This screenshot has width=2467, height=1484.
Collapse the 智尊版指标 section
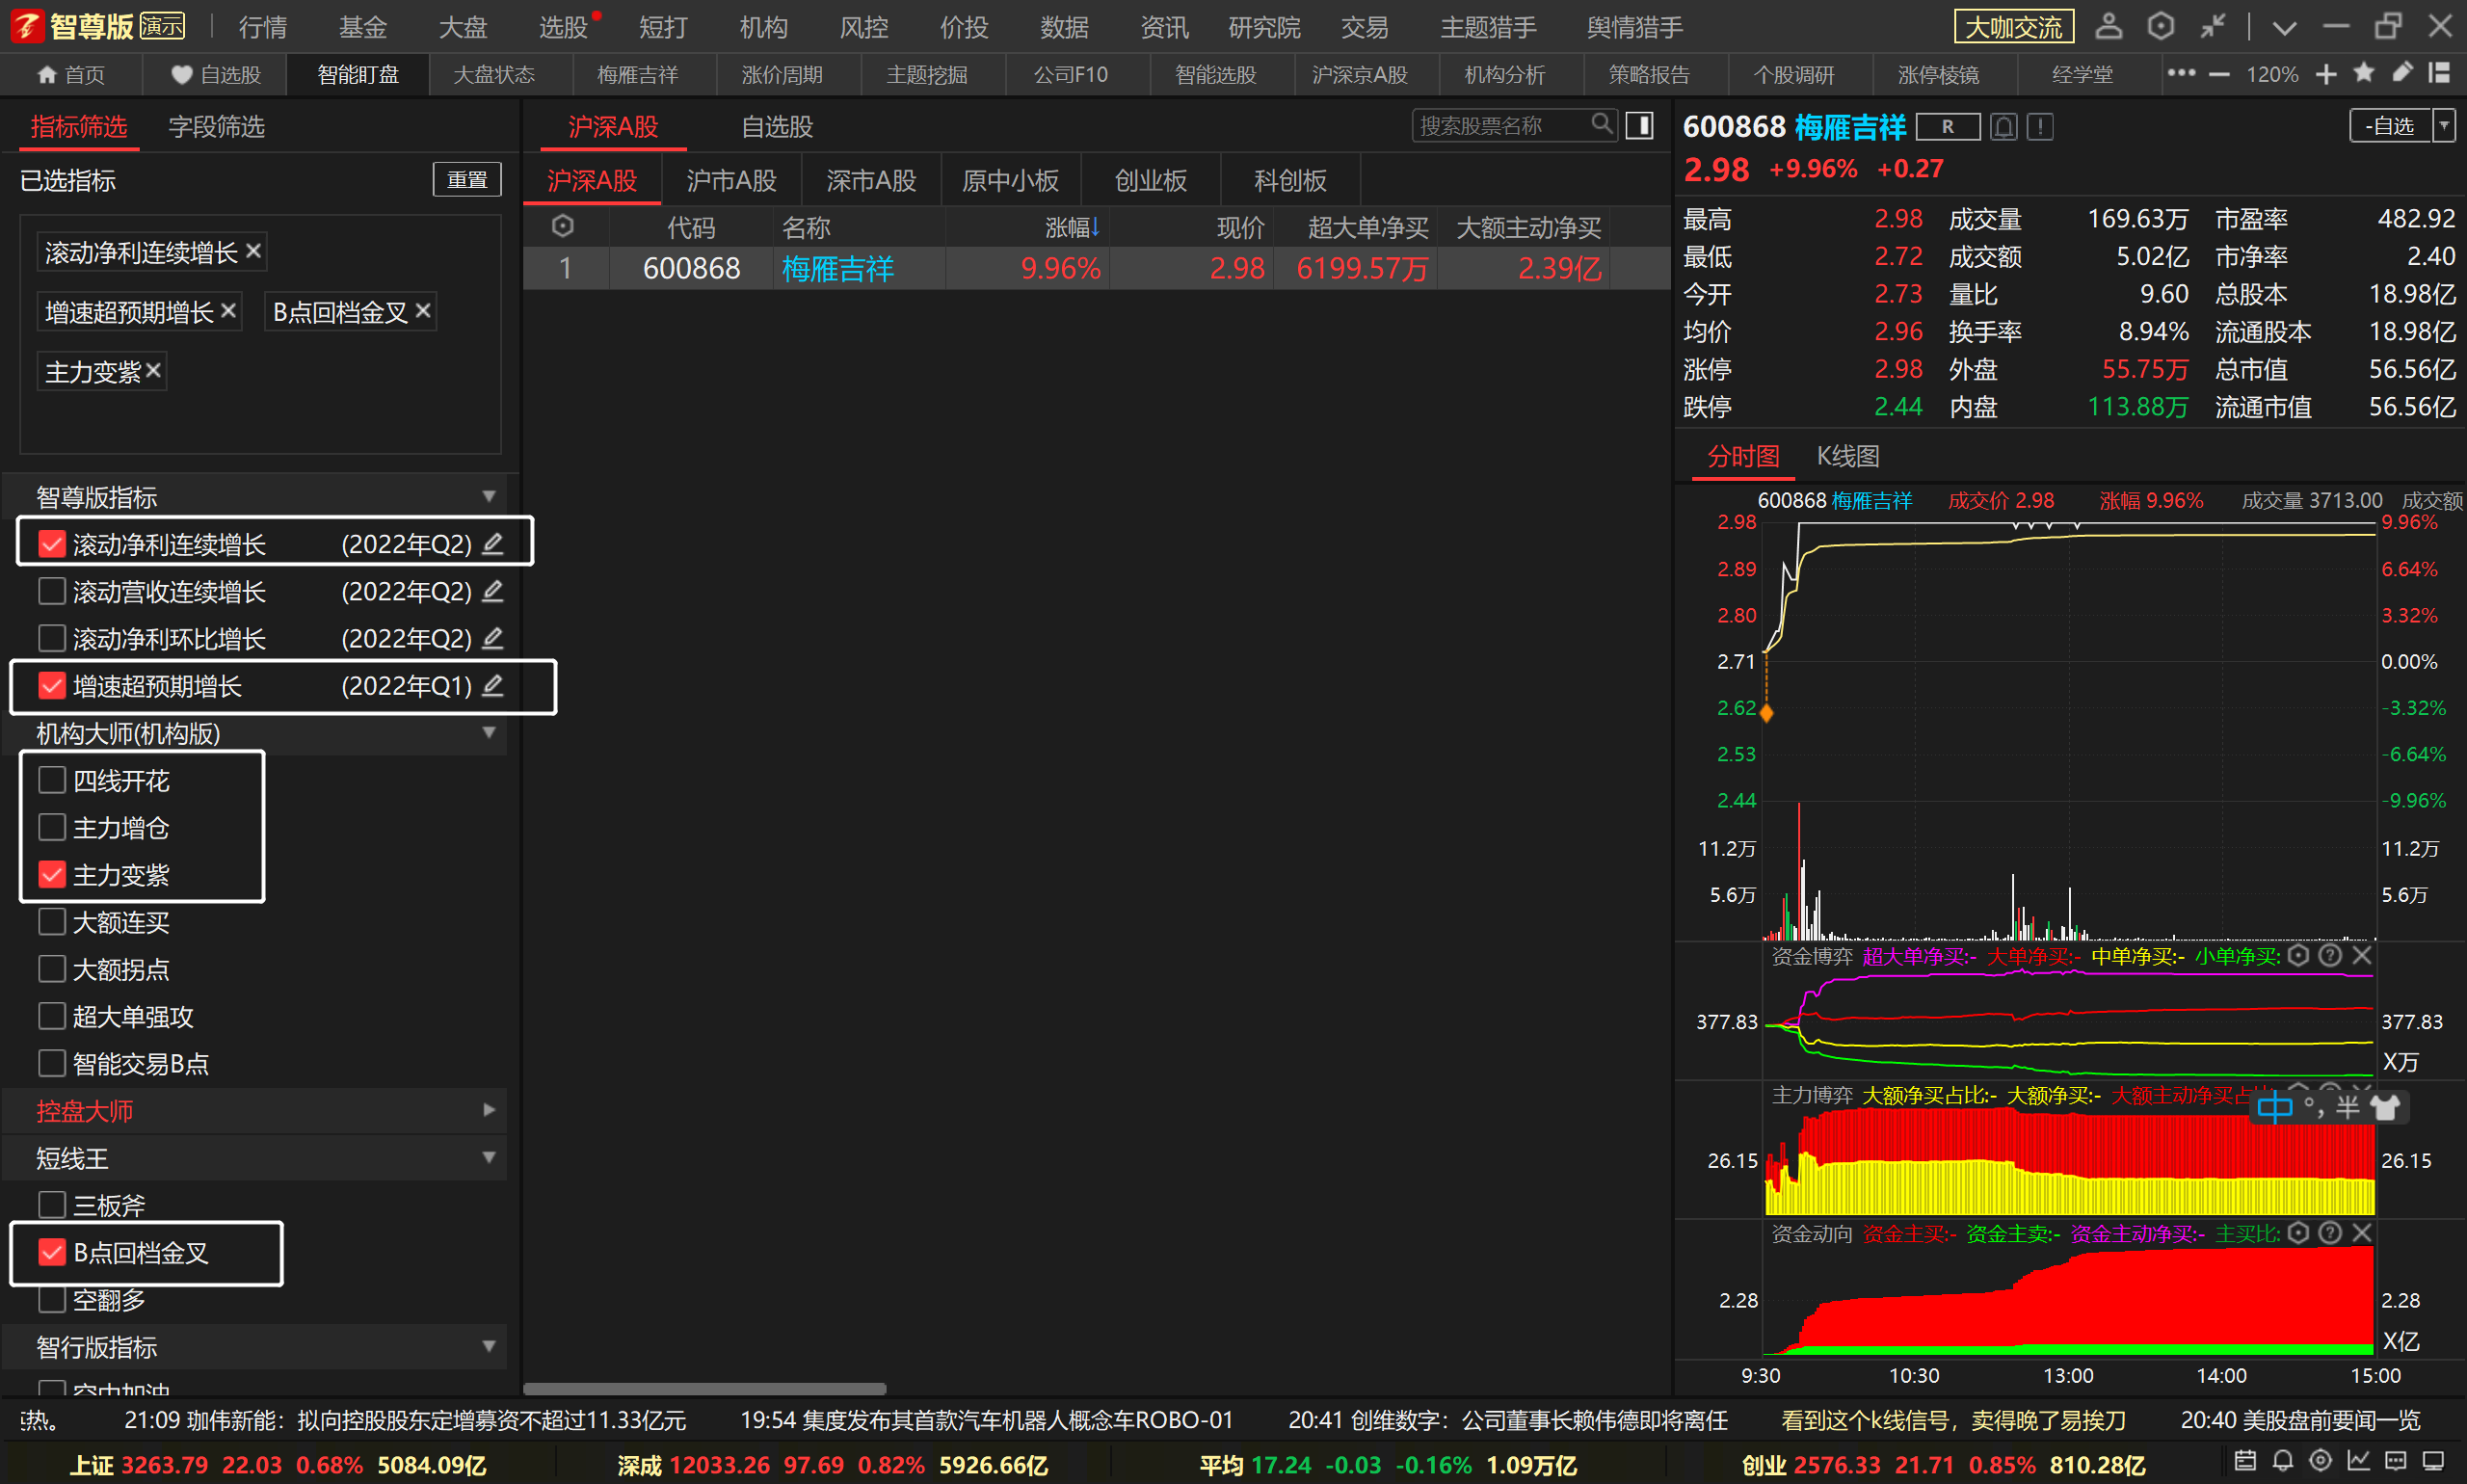point(489,496)
